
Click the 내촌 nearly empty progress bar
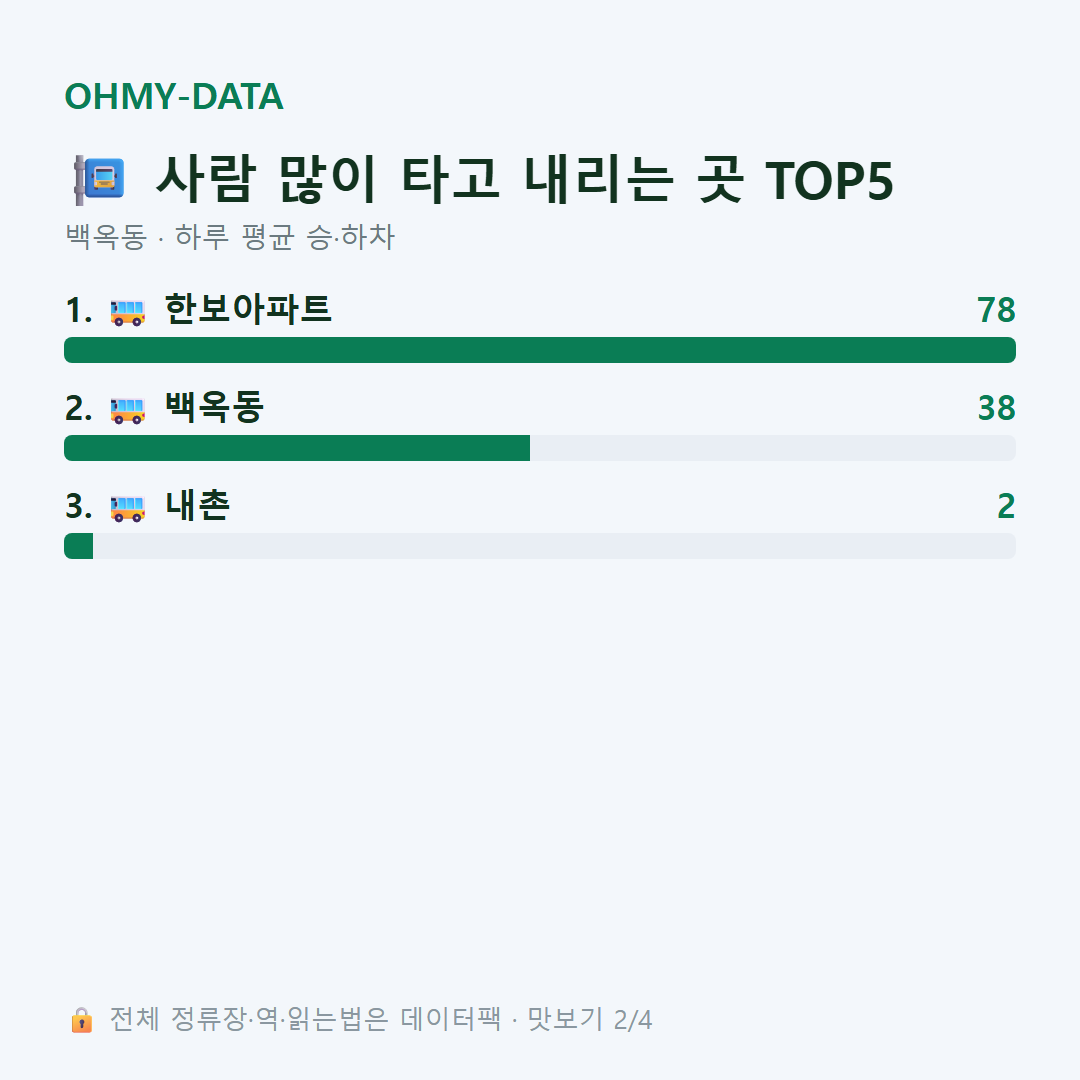pyautogui.click(x=540, y=546)
